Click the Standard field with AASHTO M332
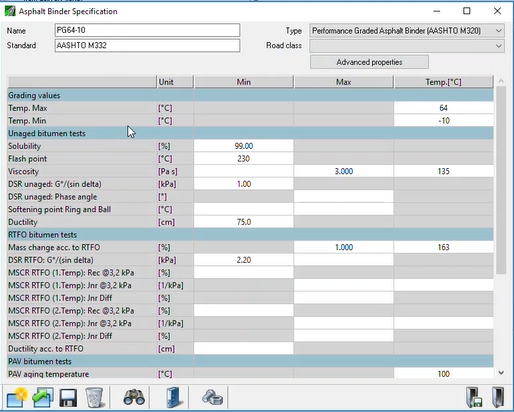This screenshot has height=412, width=514. click(147, 45)
